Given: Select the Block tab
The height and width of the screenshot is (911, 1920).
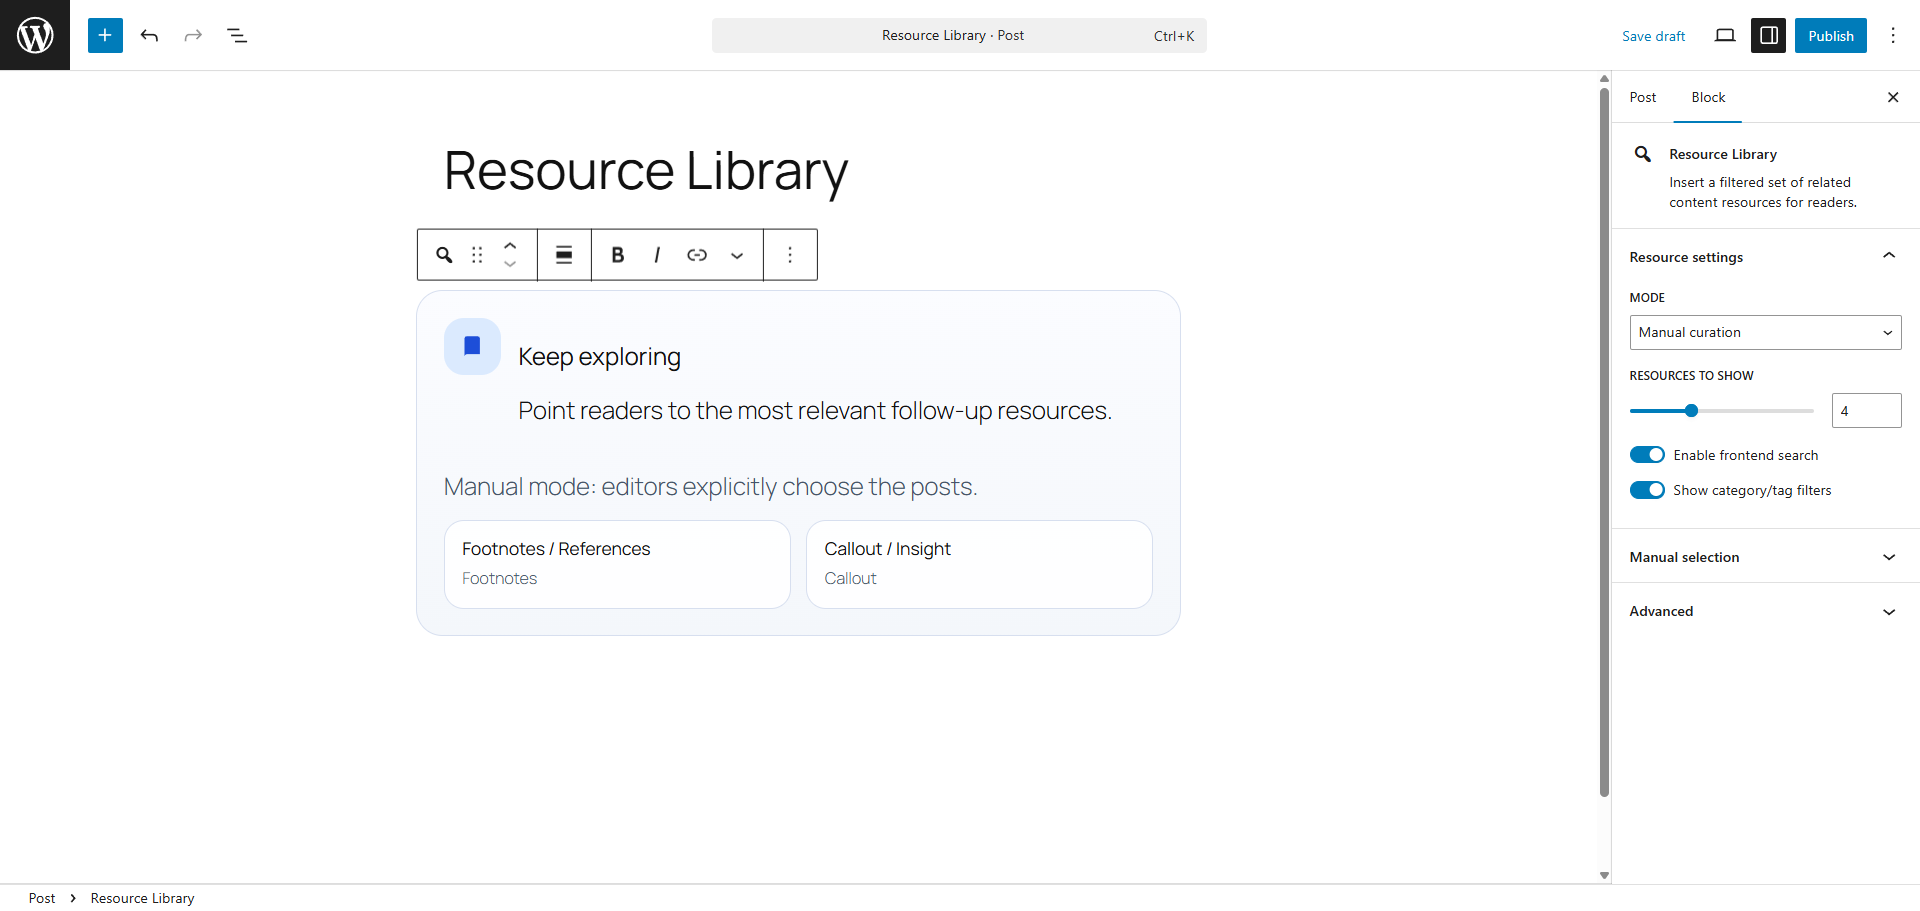Looking at the screenshot, I should (1707, 97).
